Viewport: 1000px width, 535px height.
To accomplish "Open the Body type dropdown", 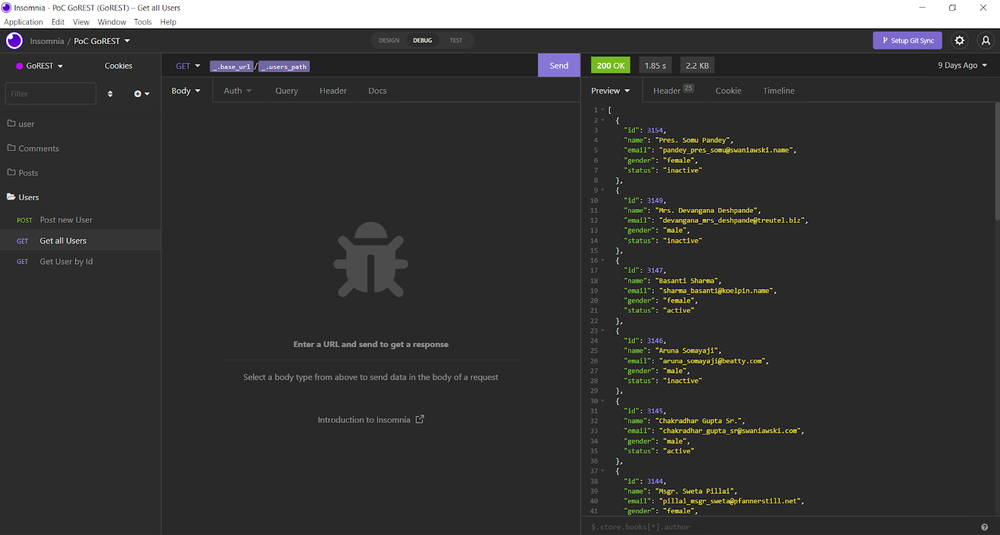I will click(x=186, y=91).
